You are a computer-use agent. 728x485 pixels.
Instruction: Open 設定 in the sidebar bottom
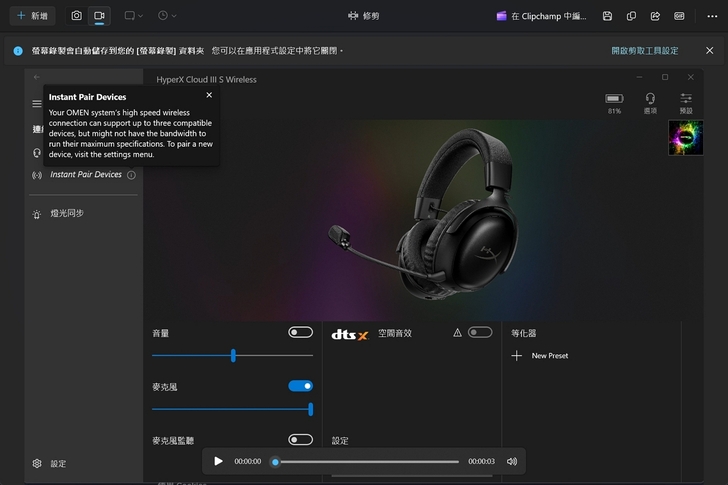click(58, 464)
